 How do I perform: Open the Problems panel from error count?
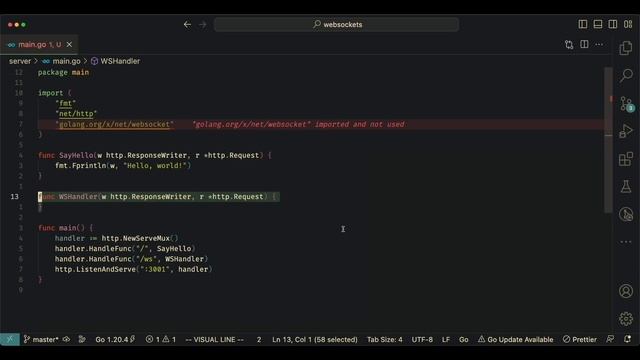161,340
